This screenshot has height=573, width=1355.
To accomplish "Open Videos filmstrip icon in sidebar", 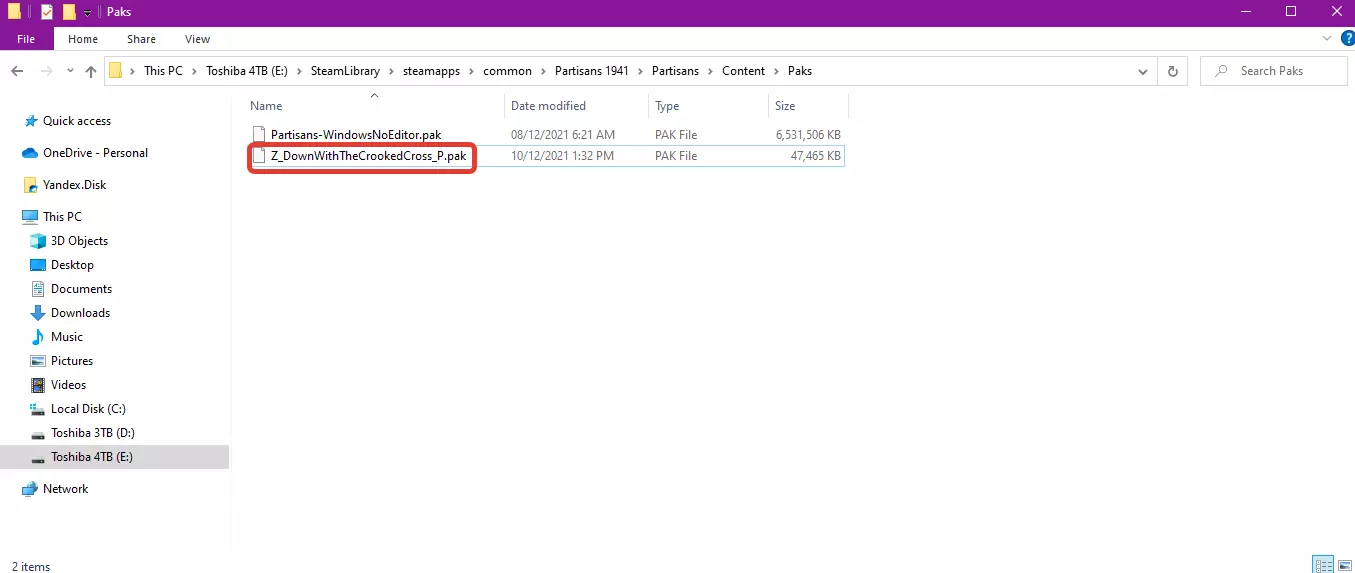I will click(38, 385).
